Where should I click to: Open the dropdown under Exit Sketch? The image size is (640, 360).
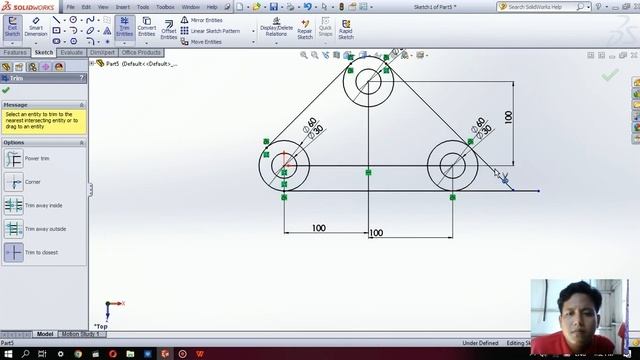pyautogui.click(x=12, y=43)
